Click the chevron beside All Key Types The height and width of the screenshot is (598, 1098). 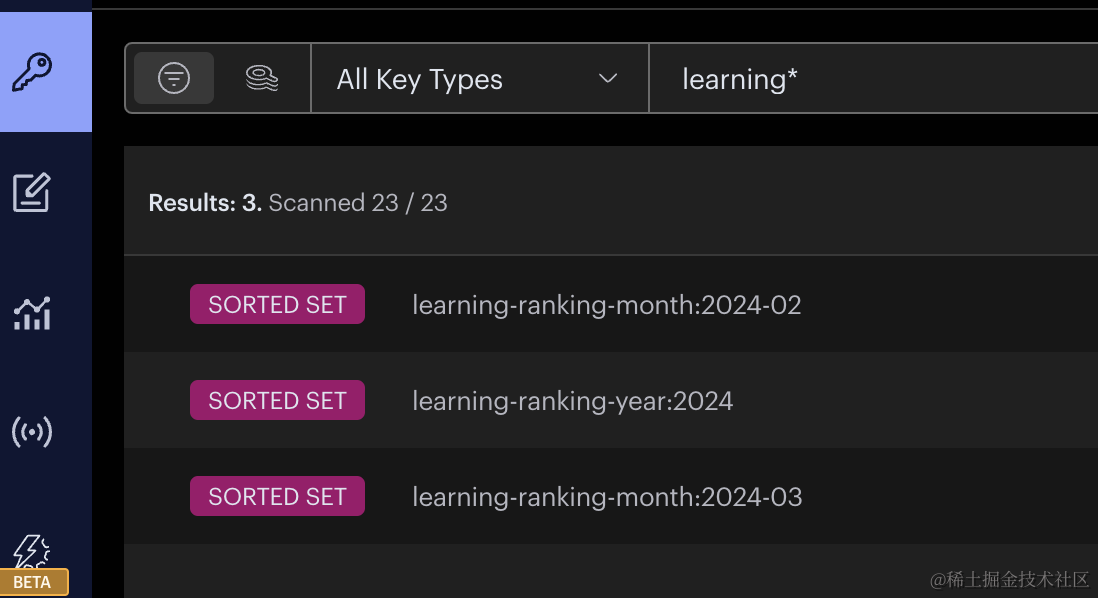coord(607,79)
